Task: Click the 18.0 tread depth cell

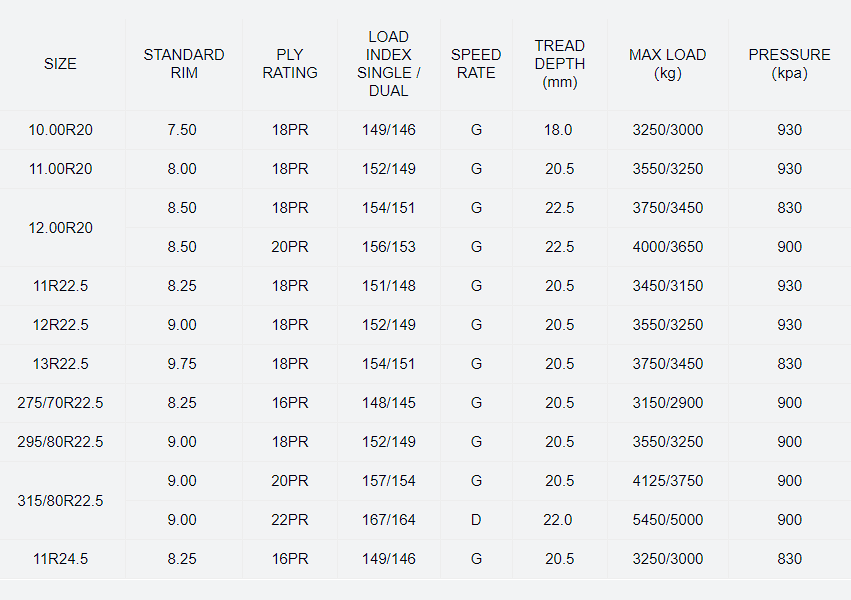Action: (559, 130)
